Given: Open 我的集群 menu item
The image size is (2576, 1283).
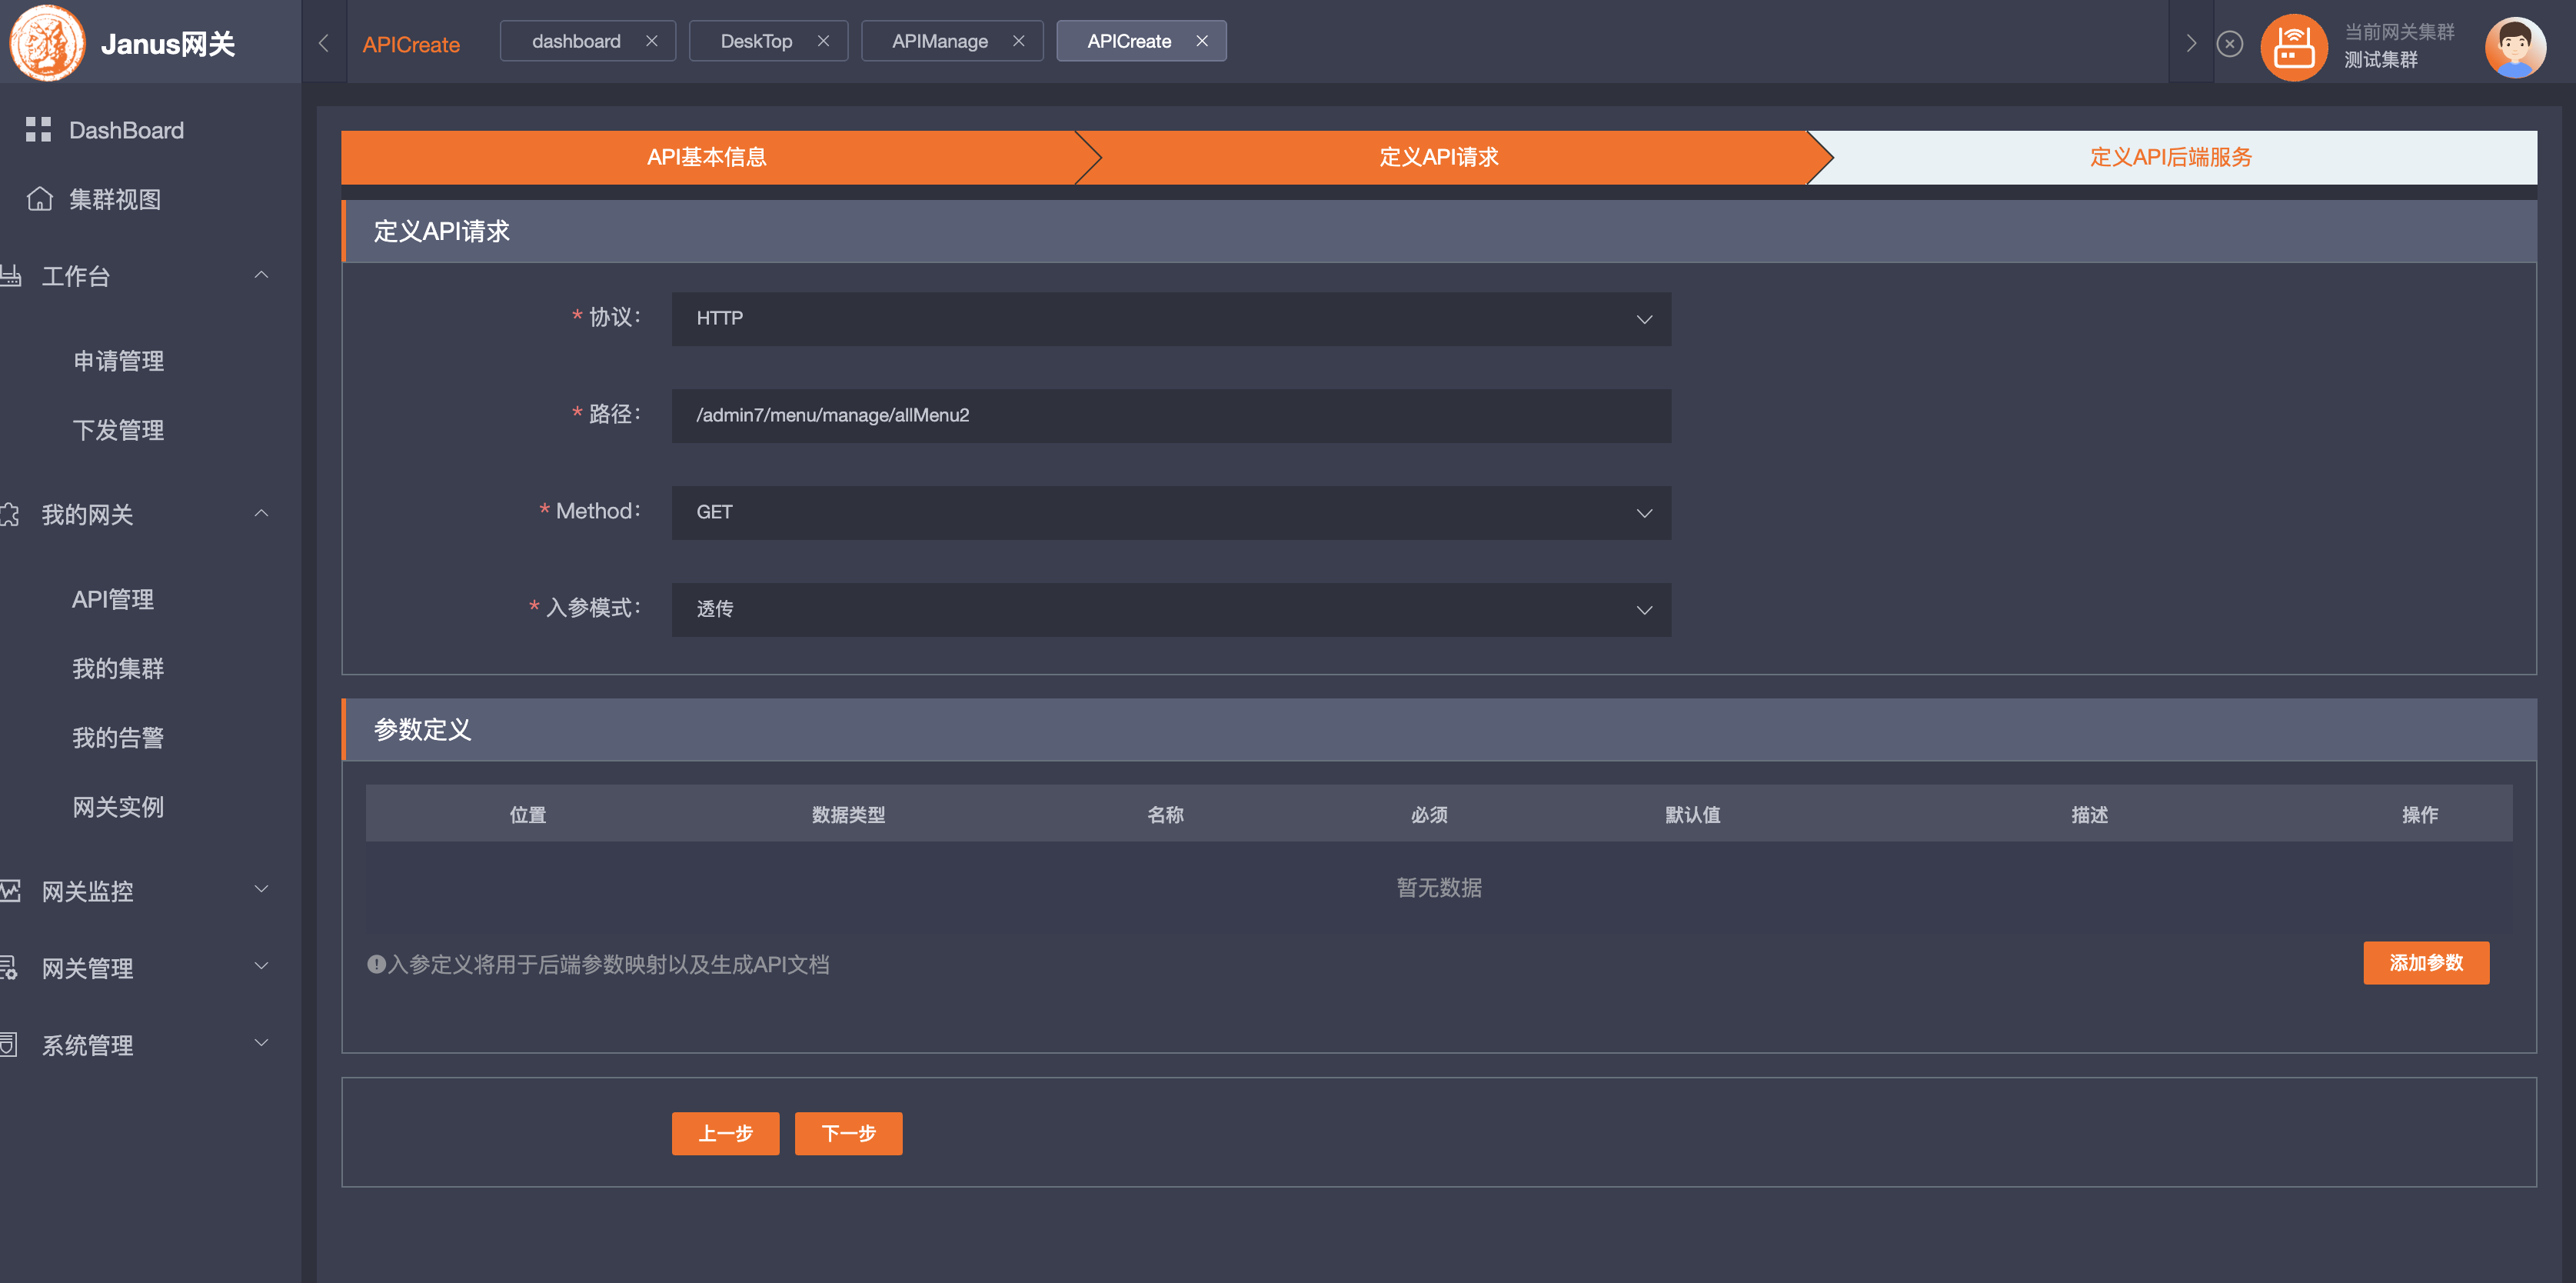Looking at the screenshot, I should tap(118, 668).
